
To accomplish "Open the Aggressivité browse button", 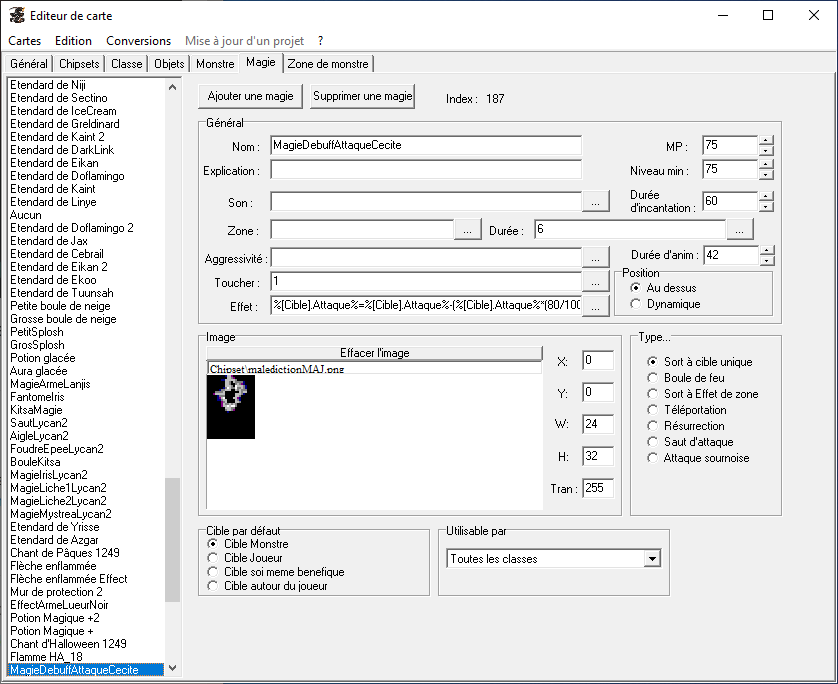I will pos(595,258).
